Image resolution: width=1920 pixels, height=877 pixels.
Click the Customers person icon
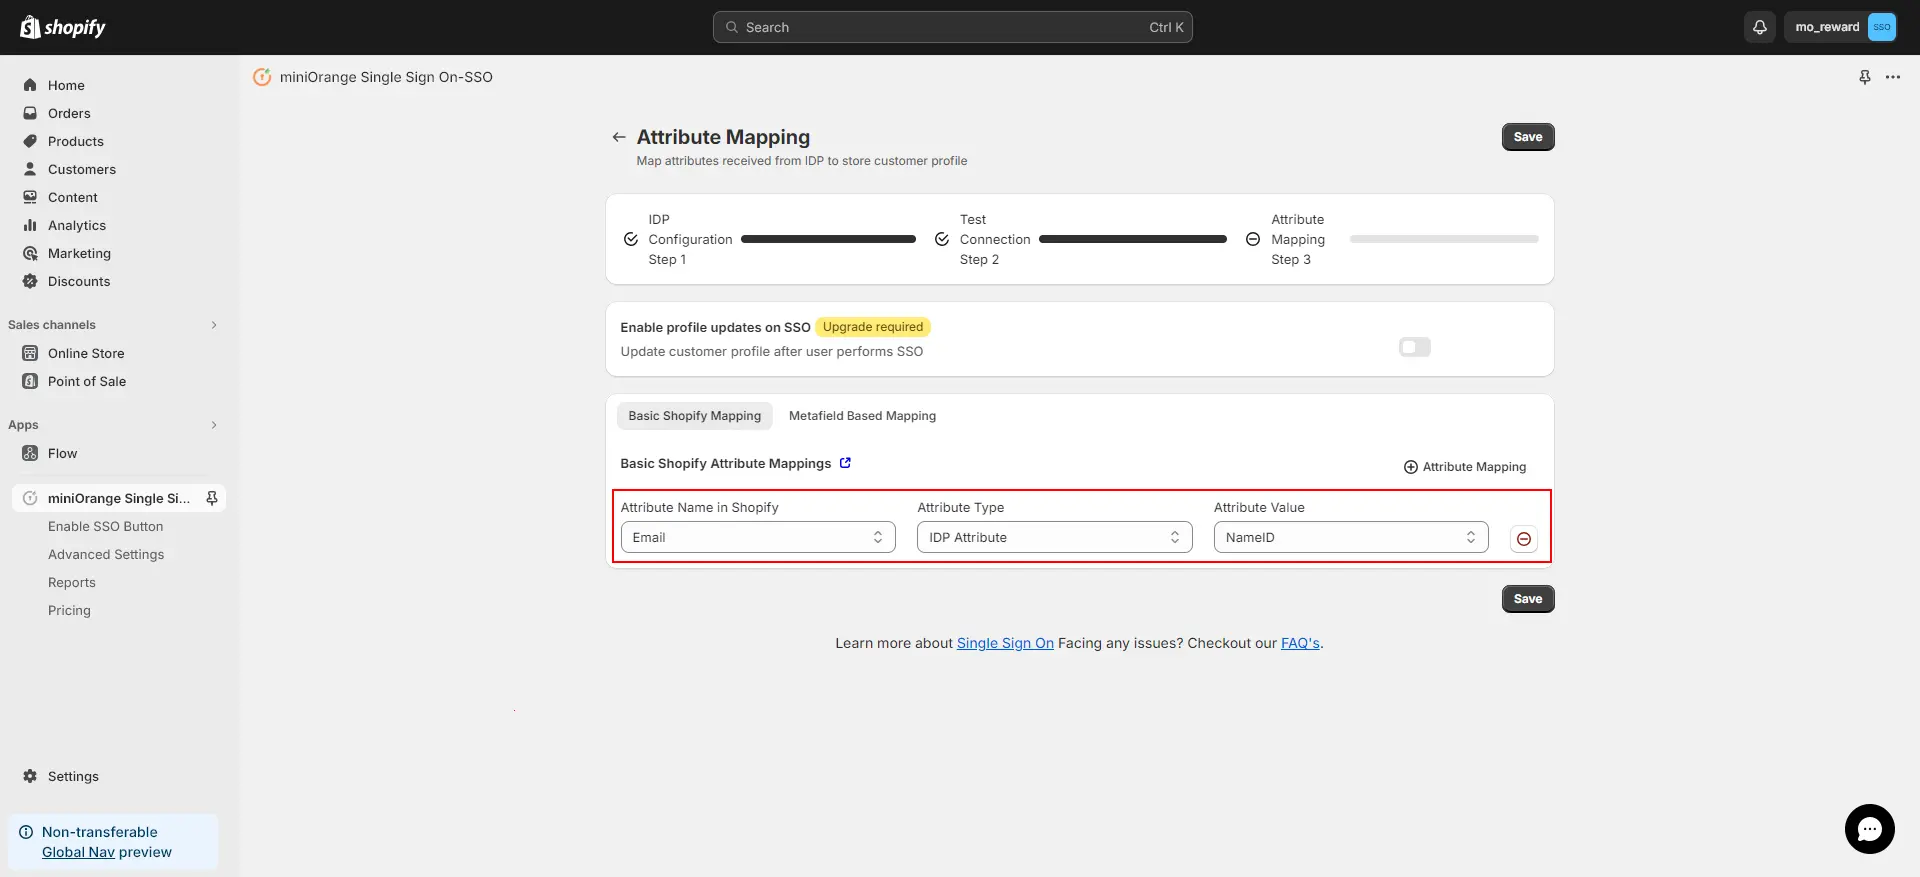[30, 169]
